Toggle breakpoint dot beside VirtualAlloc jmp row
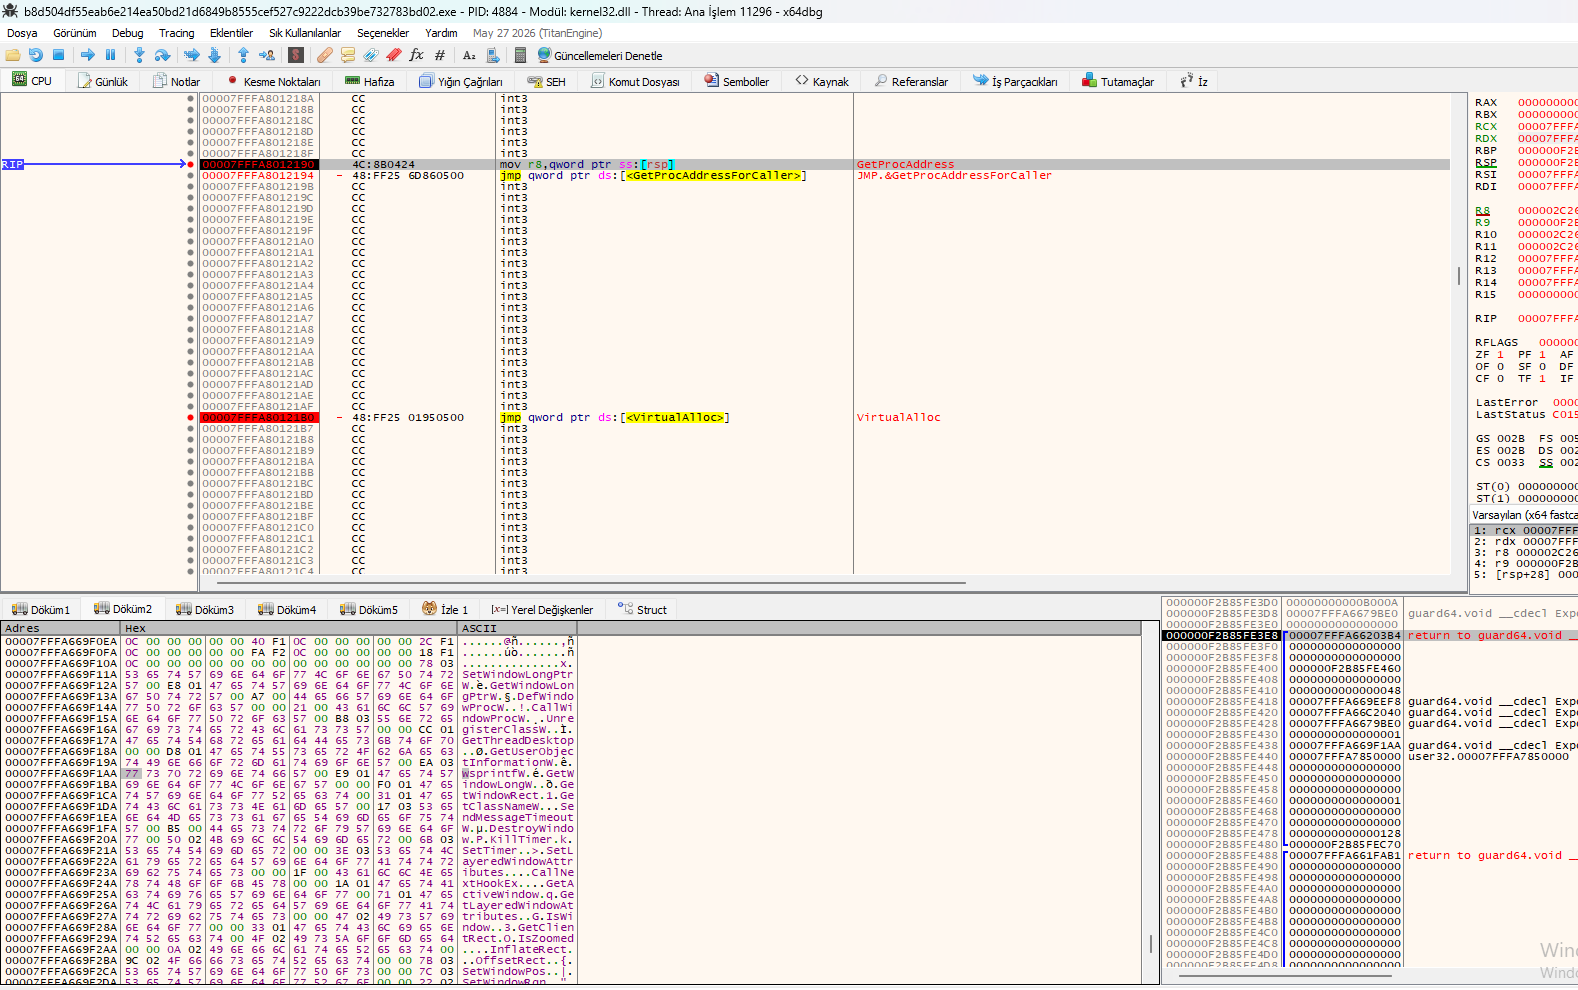Image resolution: width=1578 pixels, height=990 pixels. tap(191, 417)
